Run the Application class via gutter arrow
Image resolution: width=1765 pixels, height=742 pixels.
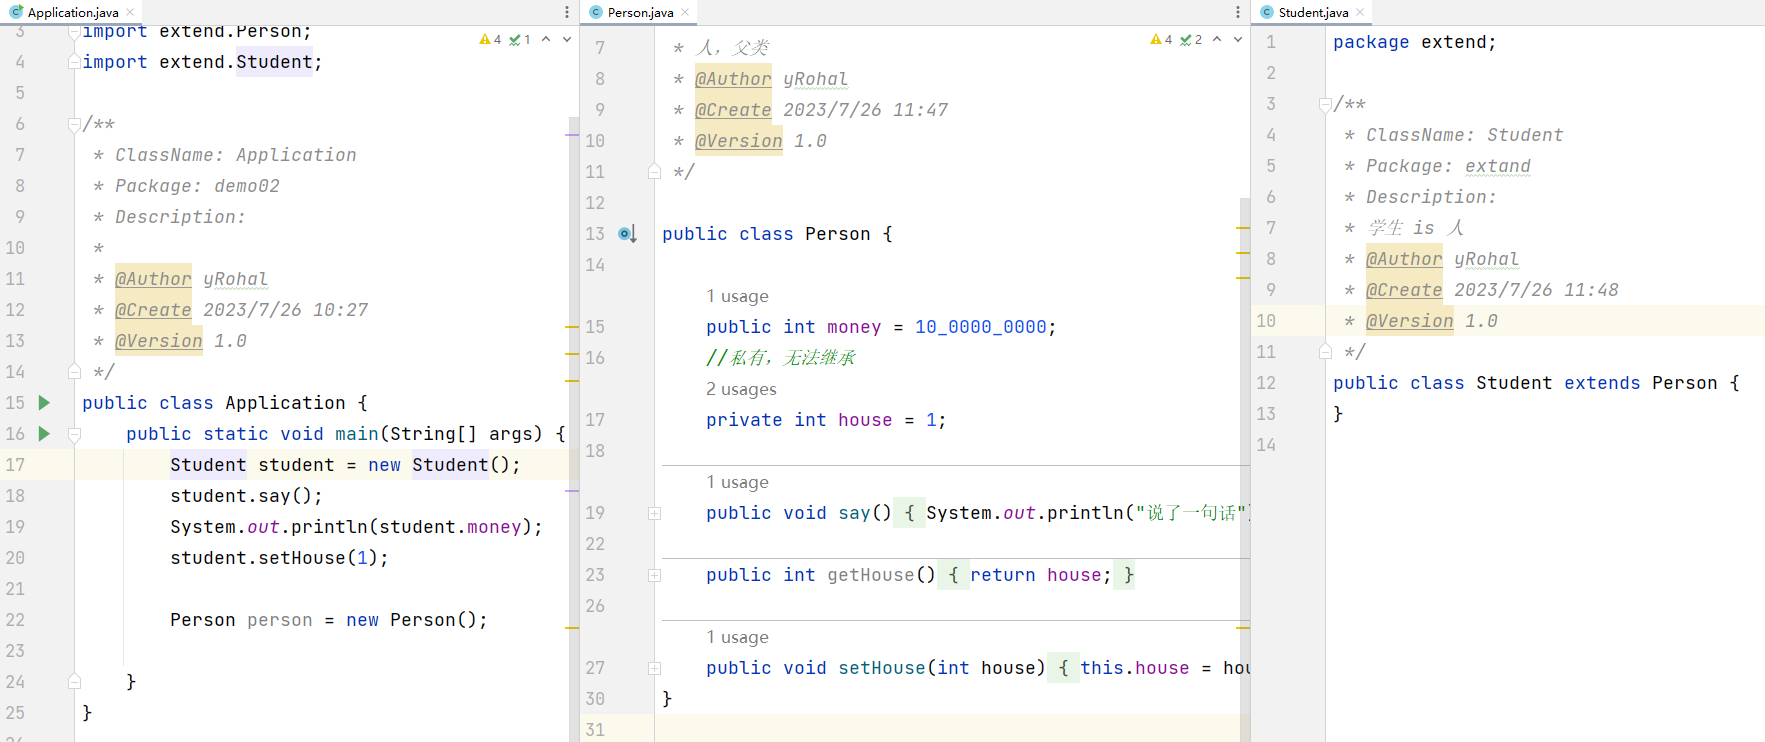pyautogui.click(x=44, y=402)
